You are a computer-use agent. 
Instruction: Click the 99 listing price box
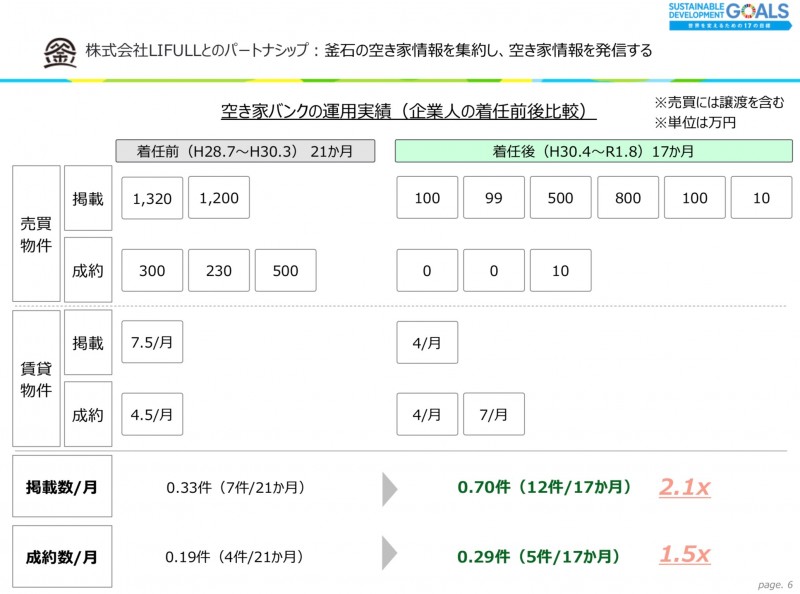494,198
